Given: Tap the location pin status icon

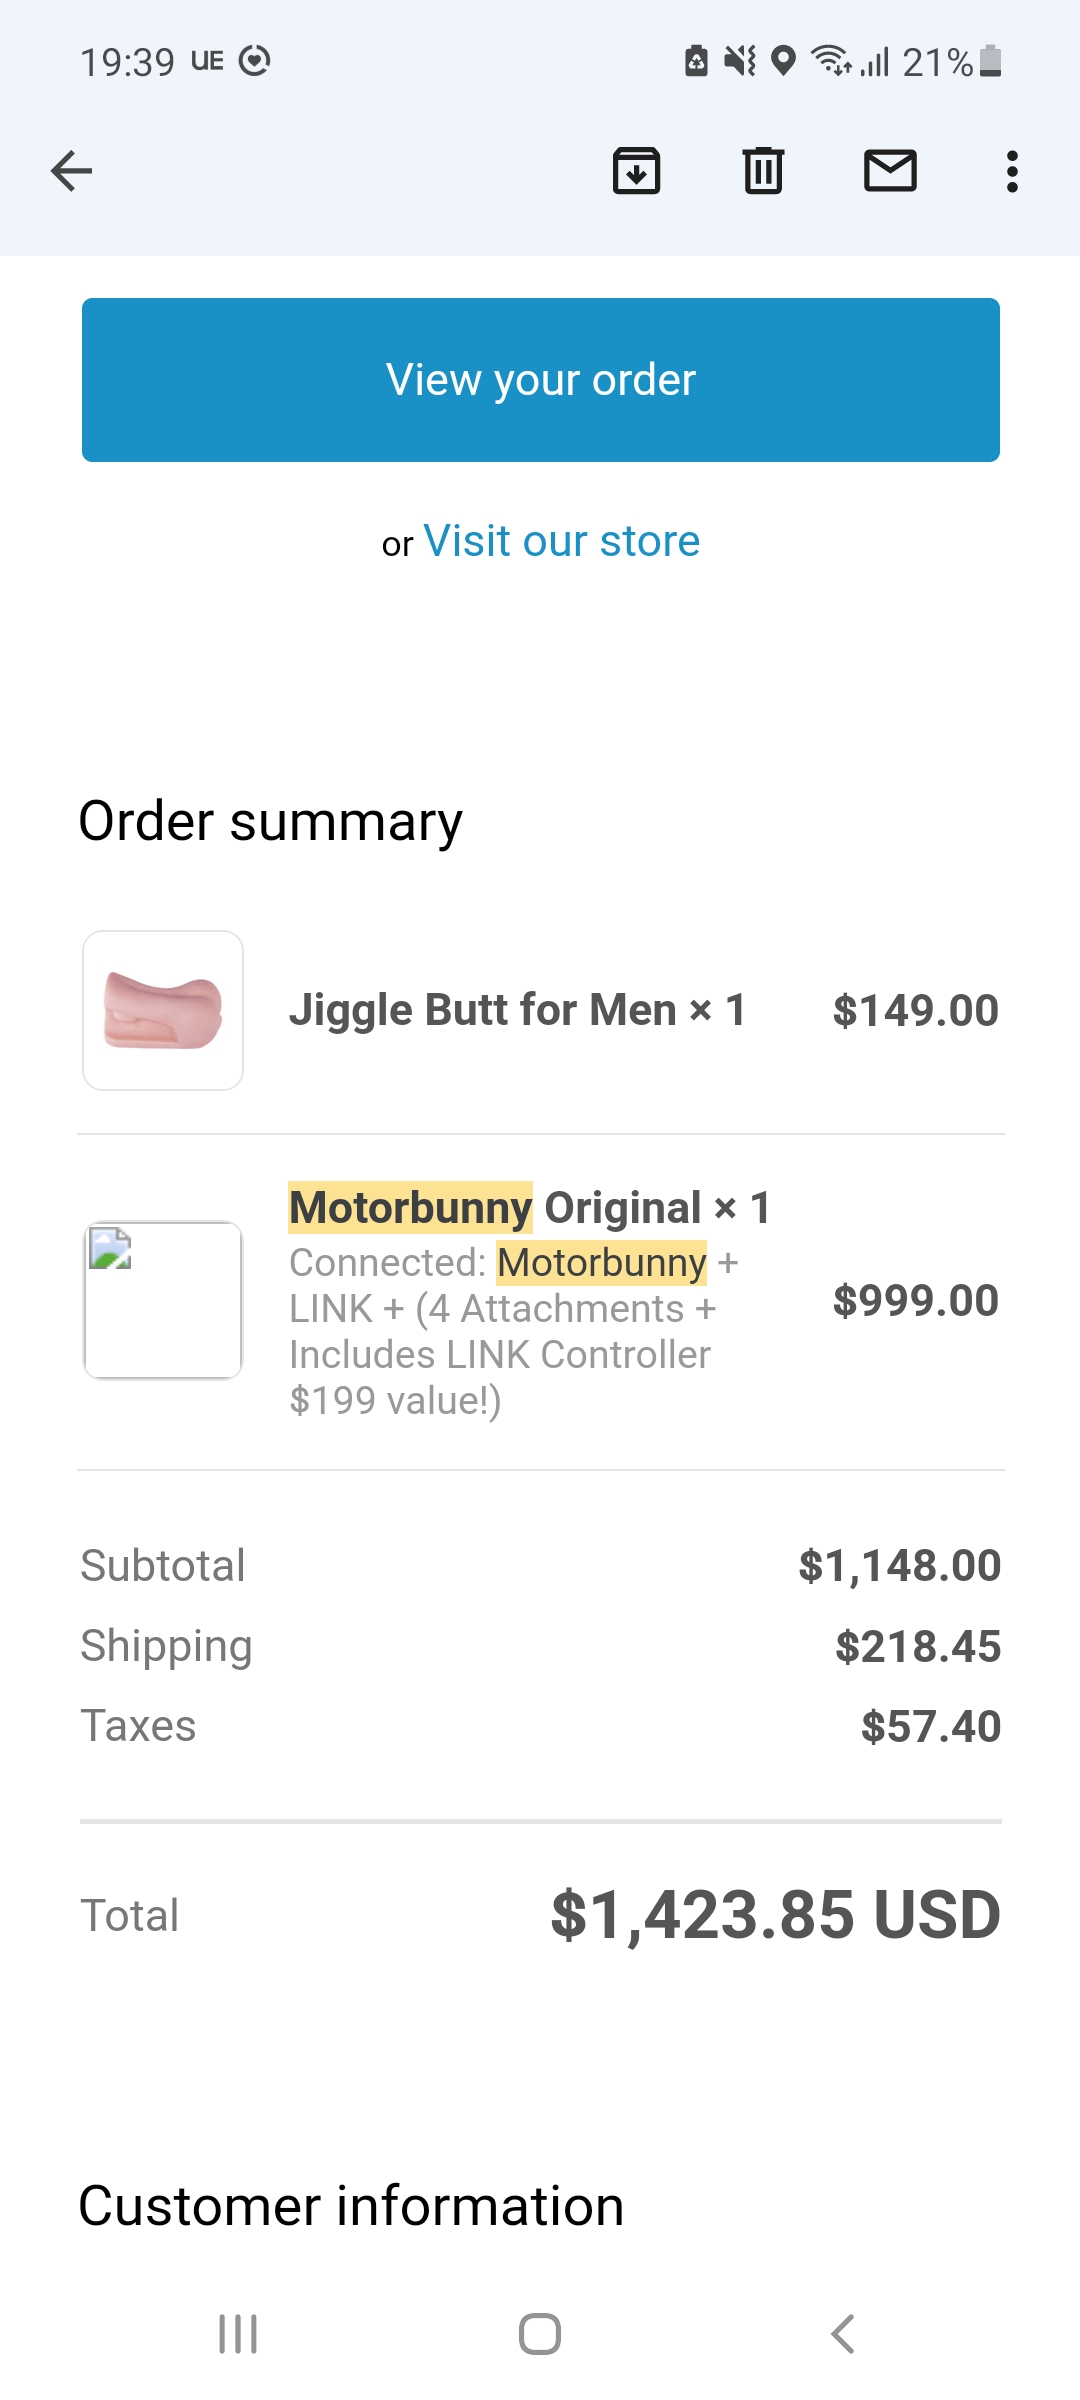Looking at the screenshot, I should point(784,61).
